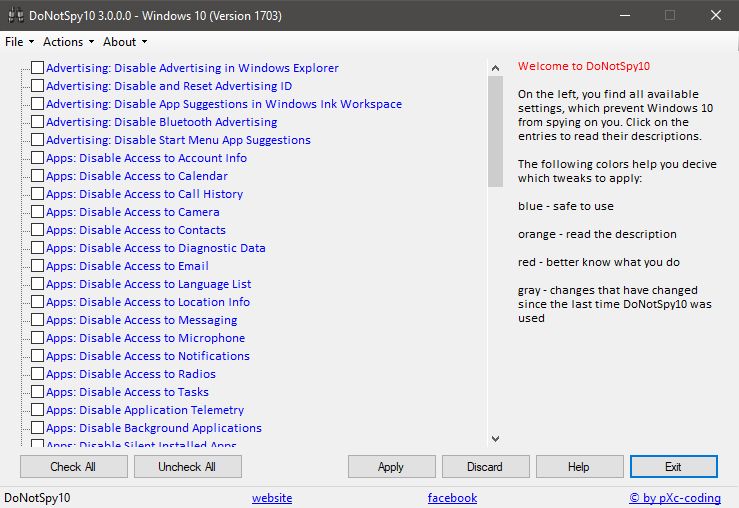The width and height of the screenshot is (739, 508).
Task: Select the Disable Access to Location Info entry
Action: (148, 302)
